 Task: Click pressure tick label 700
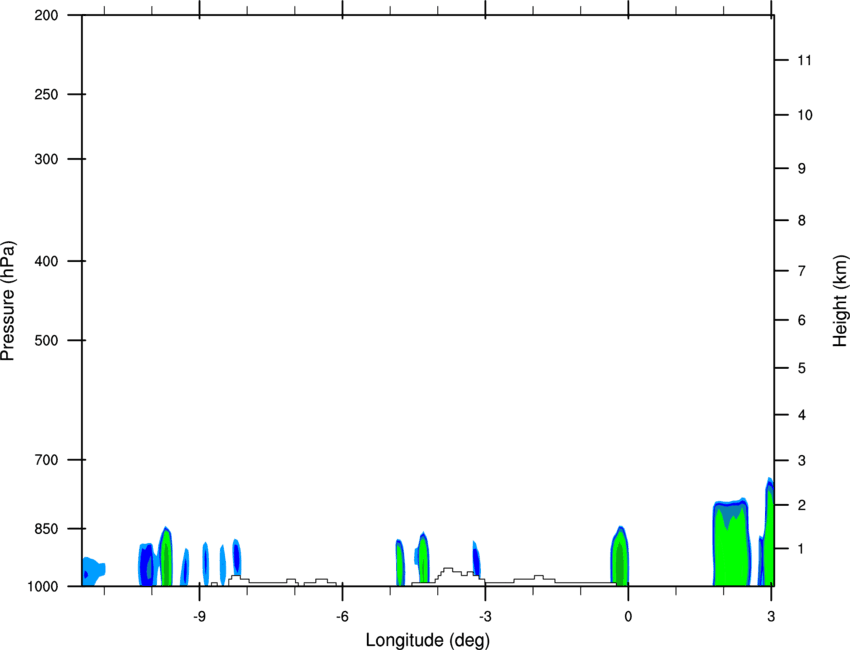(x=46, y=460)
